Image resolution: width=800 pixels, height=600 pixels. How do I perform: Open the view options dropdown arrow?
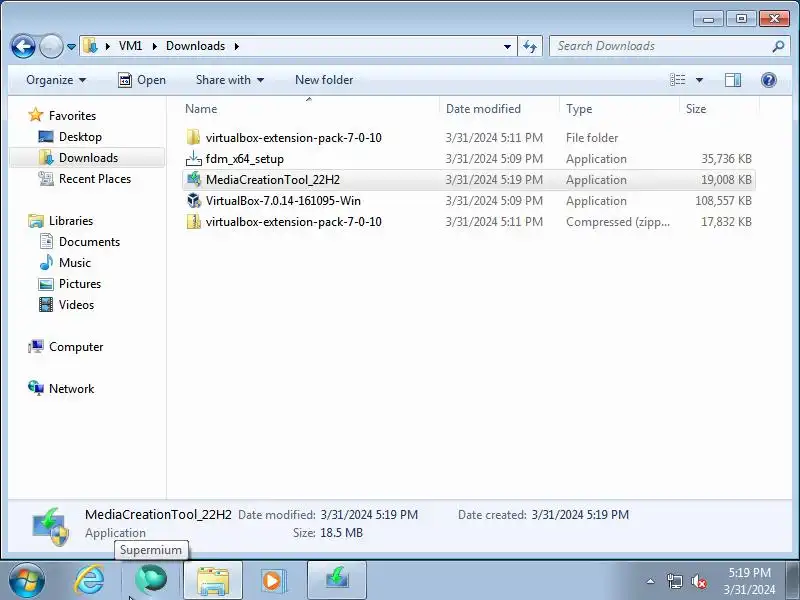(699, 80)
